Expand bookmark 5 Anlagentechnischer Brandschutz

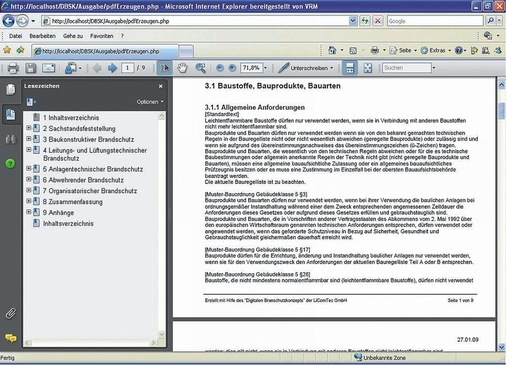pyautogui.click(x=29, y=168)
